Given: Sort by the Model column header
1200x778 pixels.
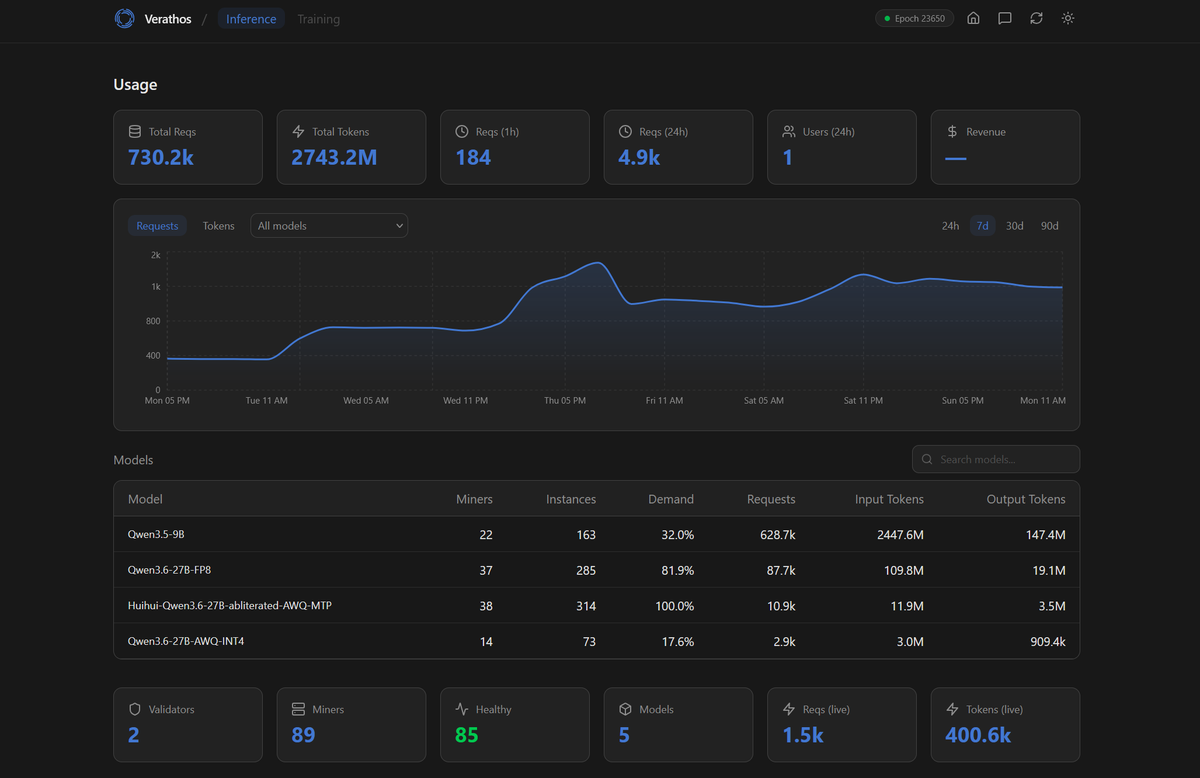Looking at the screenshot, I should (x=145, y=499).
